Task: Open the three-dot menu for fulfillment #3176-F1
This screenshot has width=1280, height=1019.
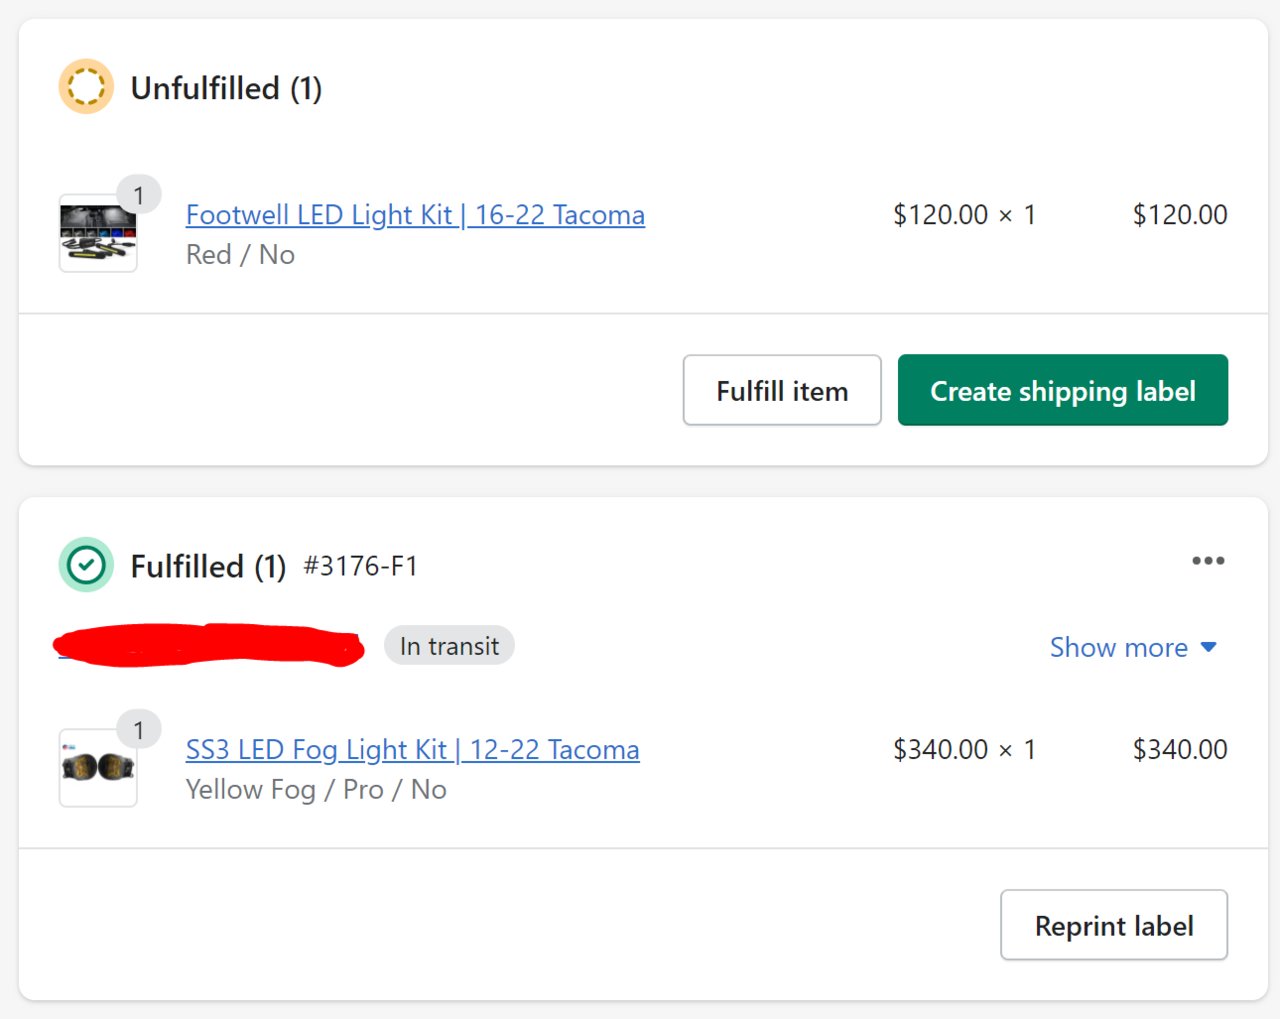Action: point(1208,561)
